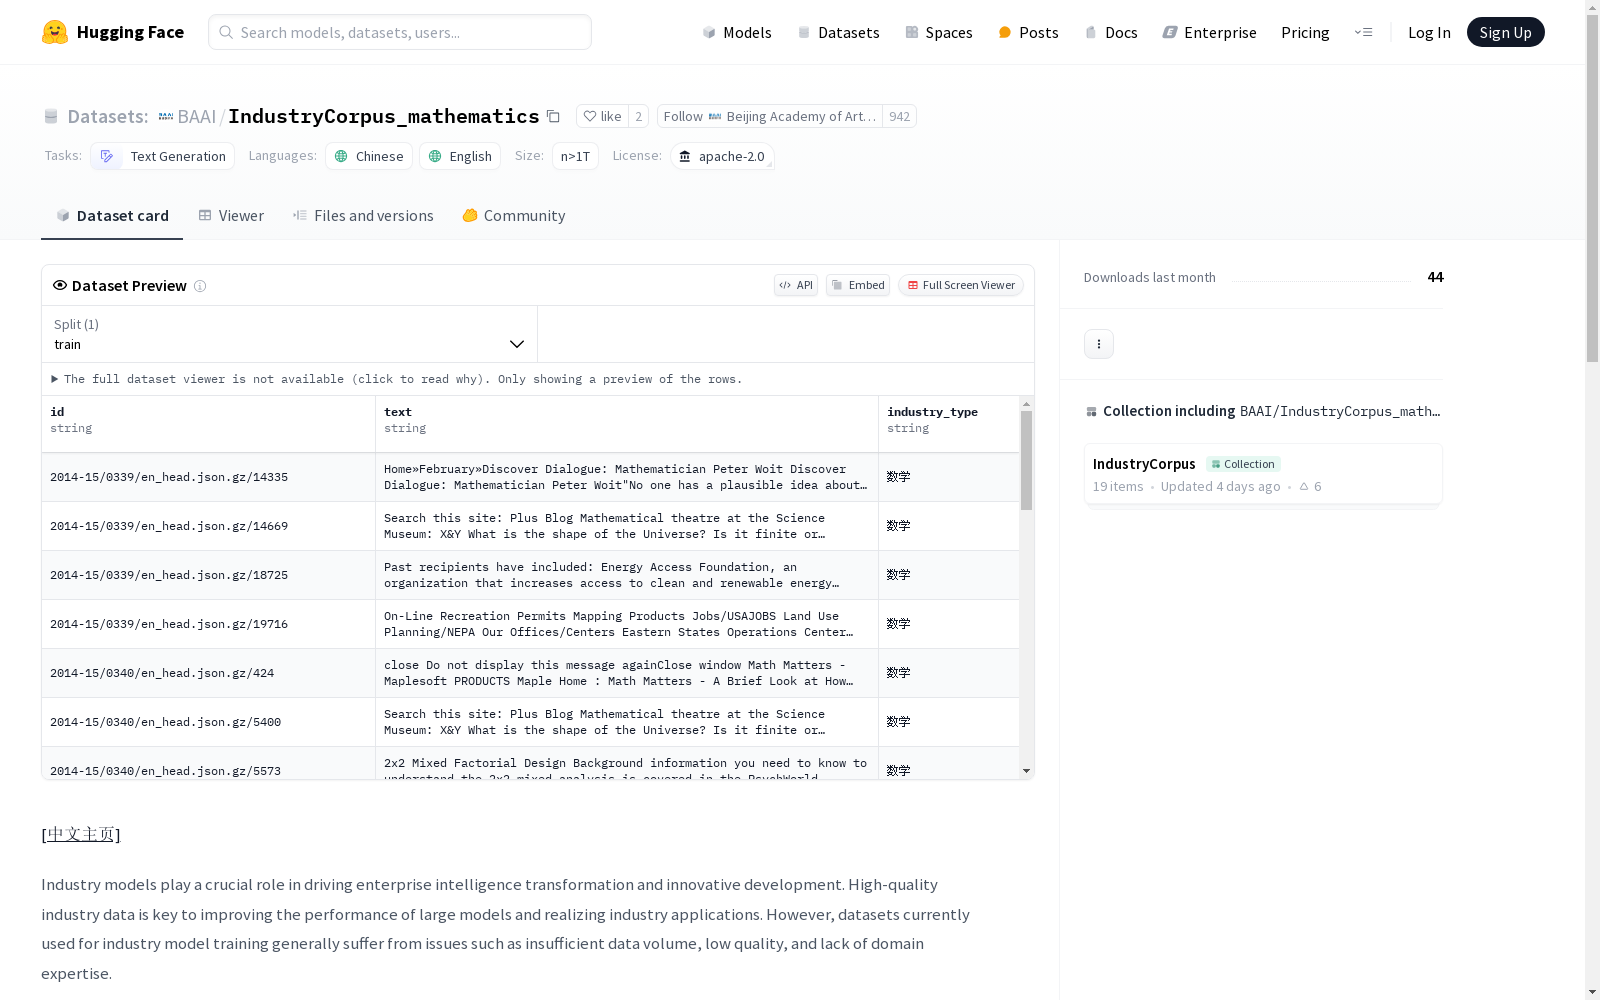Switch to the Viewer tab
Image resolution: width=1600 pixels, height=1000 pixels.
click(x=231, y=216)
